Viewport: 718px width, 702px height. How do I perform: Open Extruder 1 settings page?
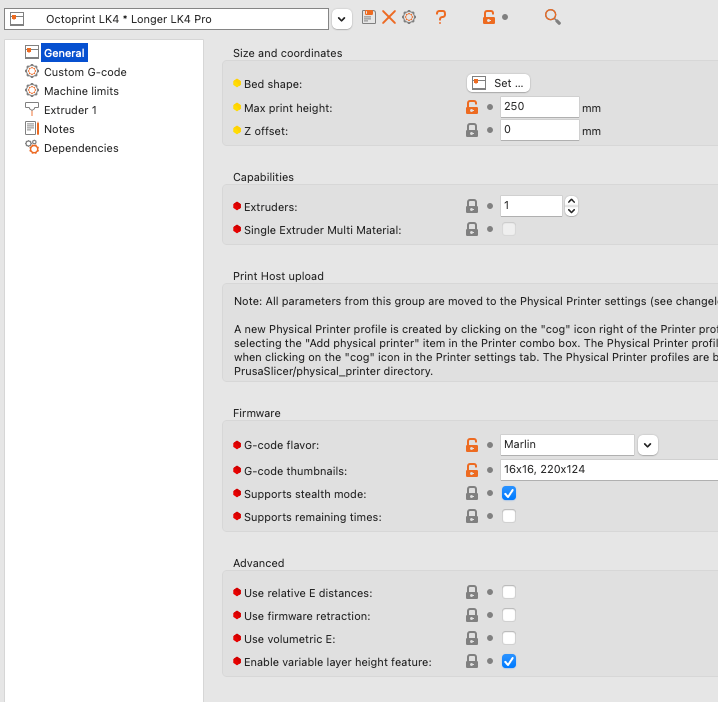click(x=70, y=110)
